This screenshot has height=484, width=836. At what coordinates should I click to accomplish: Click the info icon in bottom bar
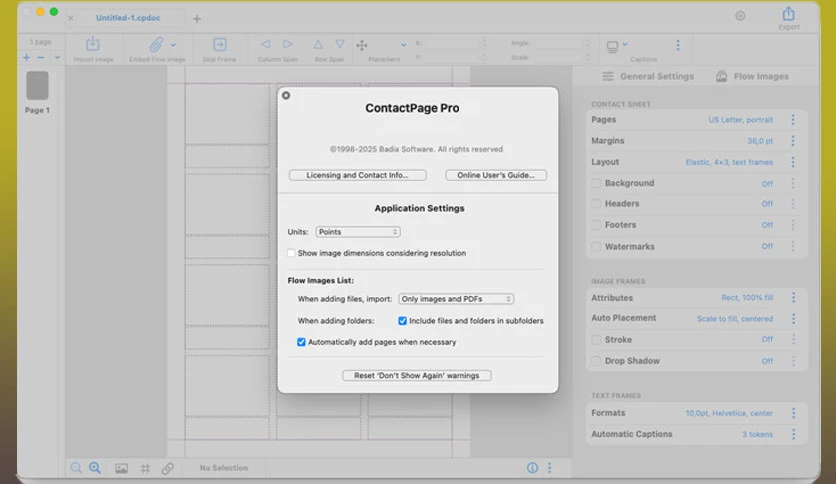(532, 467)
